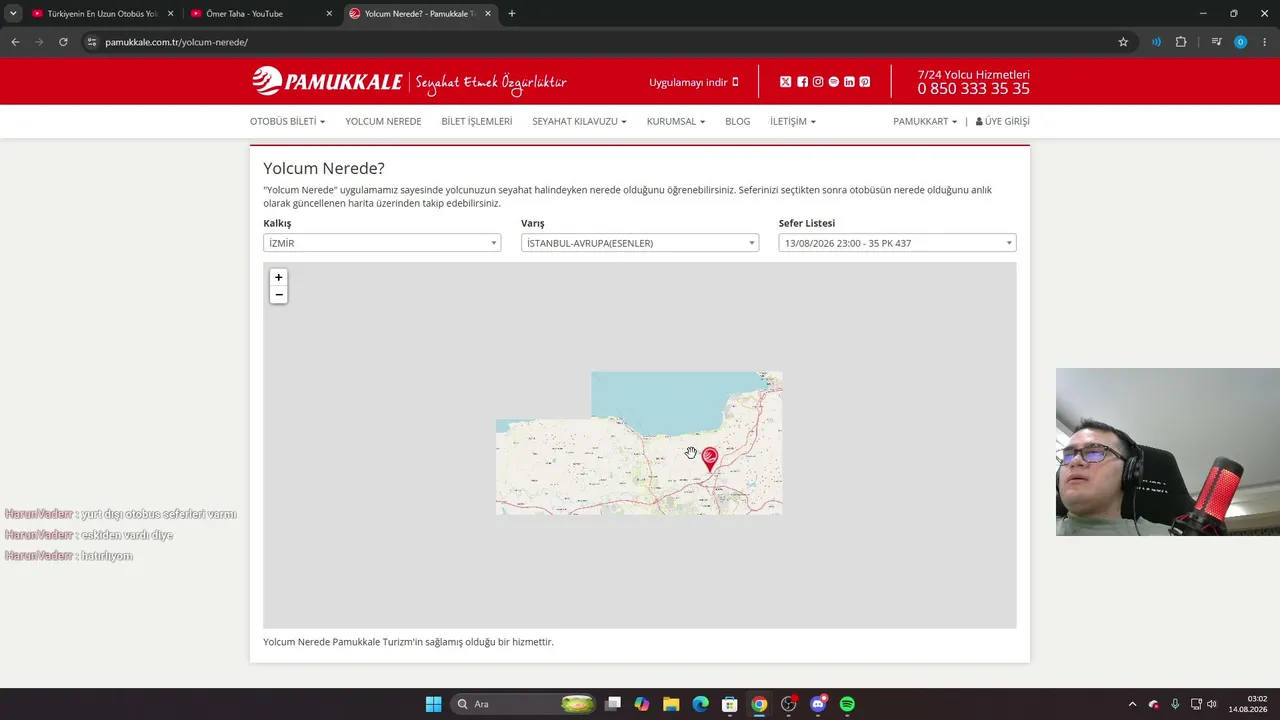Click the Windows taskbar search box
The height and width of the screenshot is (720, 1280).
[525, 704]
